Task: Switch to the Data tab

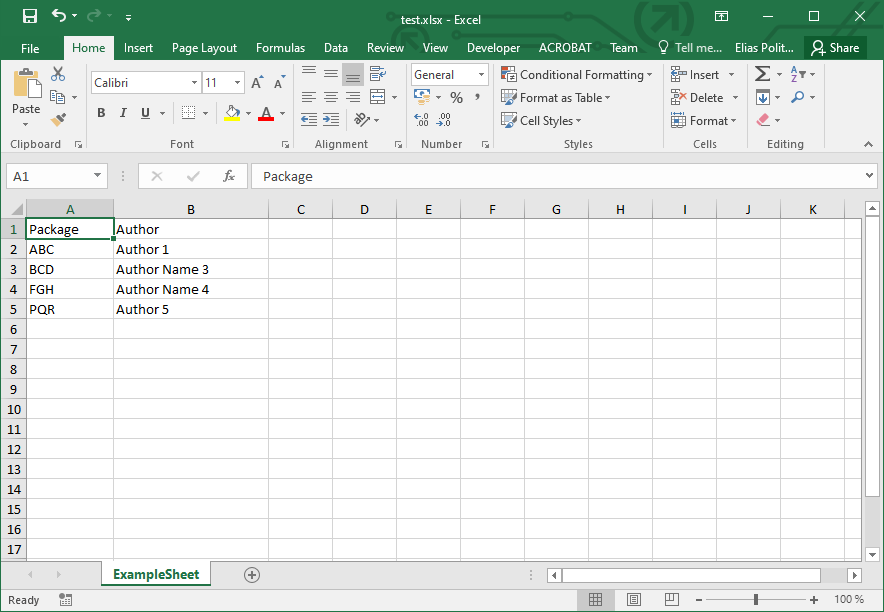Action: pos(335,48)
